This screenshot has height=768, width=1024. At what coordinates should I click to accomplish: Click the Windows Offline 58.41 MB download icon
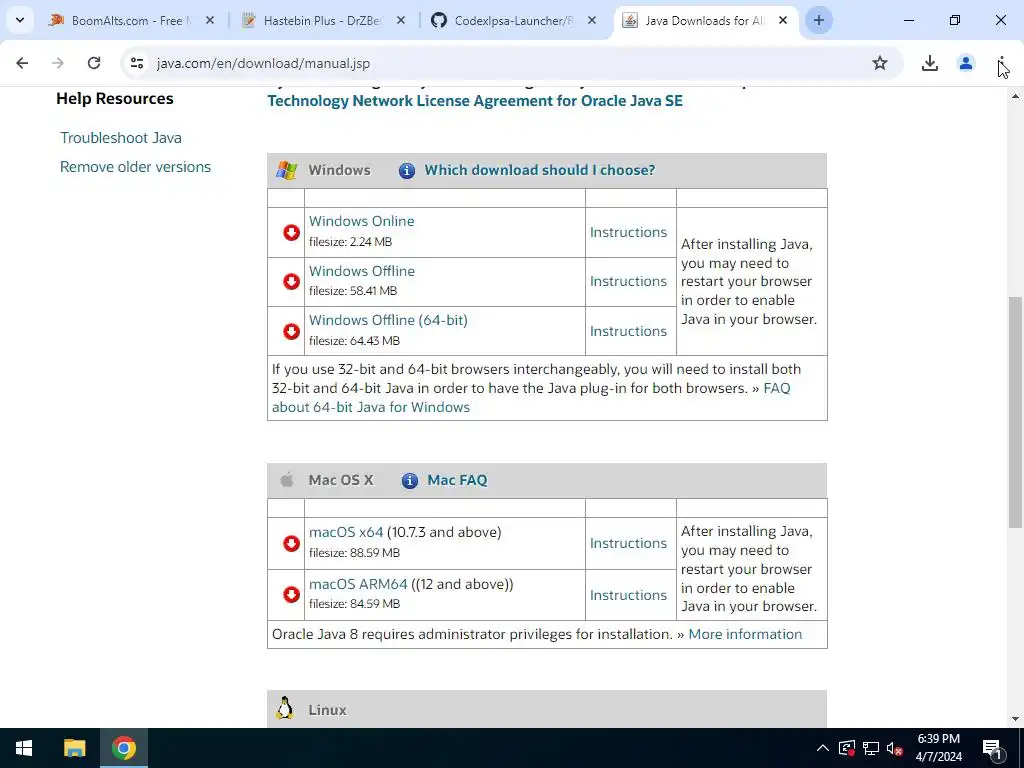tap(291, 281)
